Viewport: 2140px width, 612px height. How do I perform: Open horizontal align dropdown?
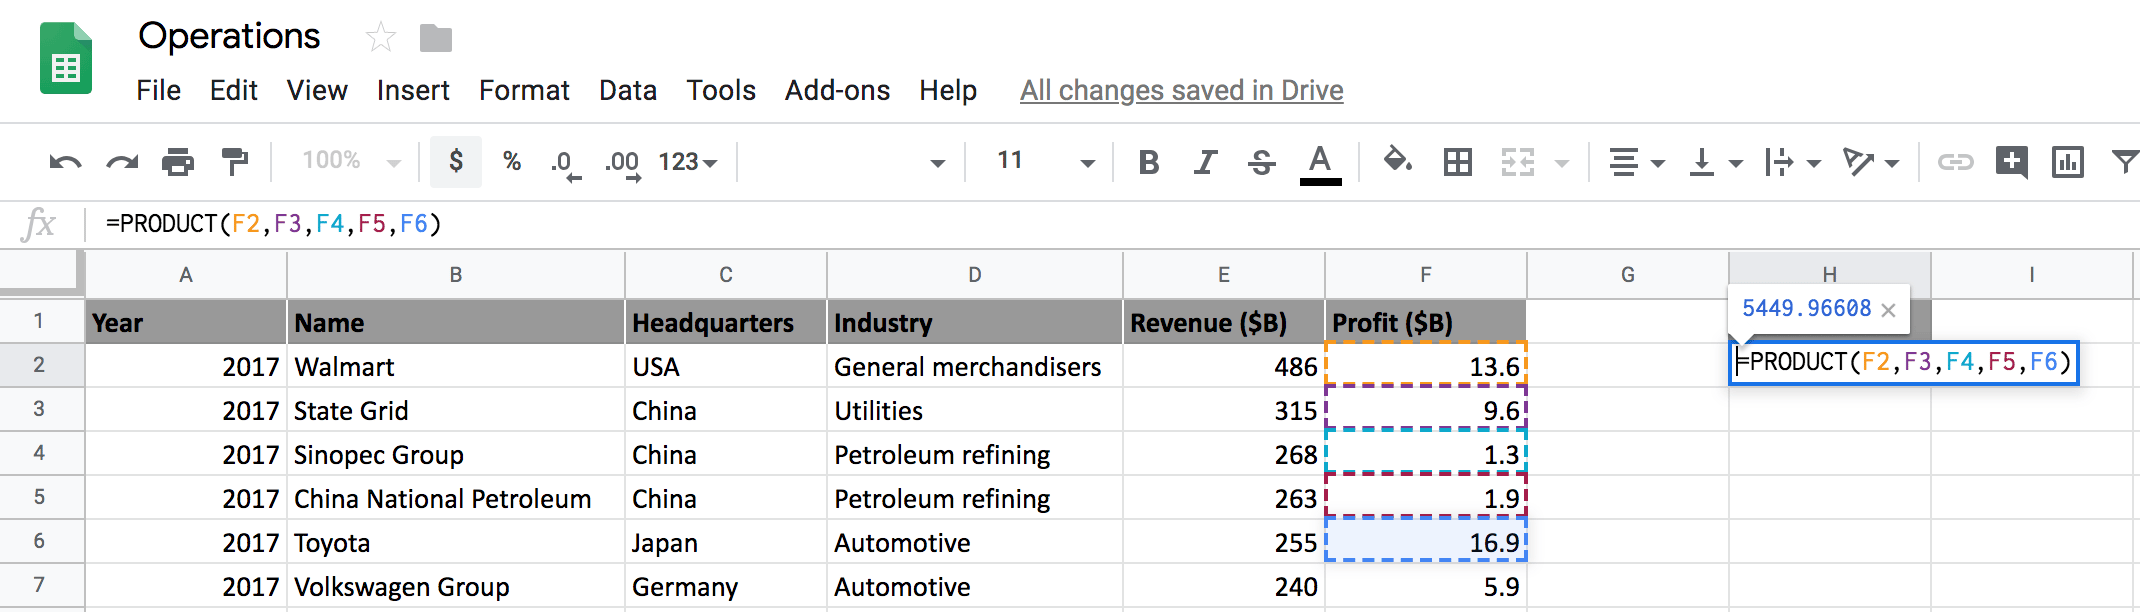1636,162
